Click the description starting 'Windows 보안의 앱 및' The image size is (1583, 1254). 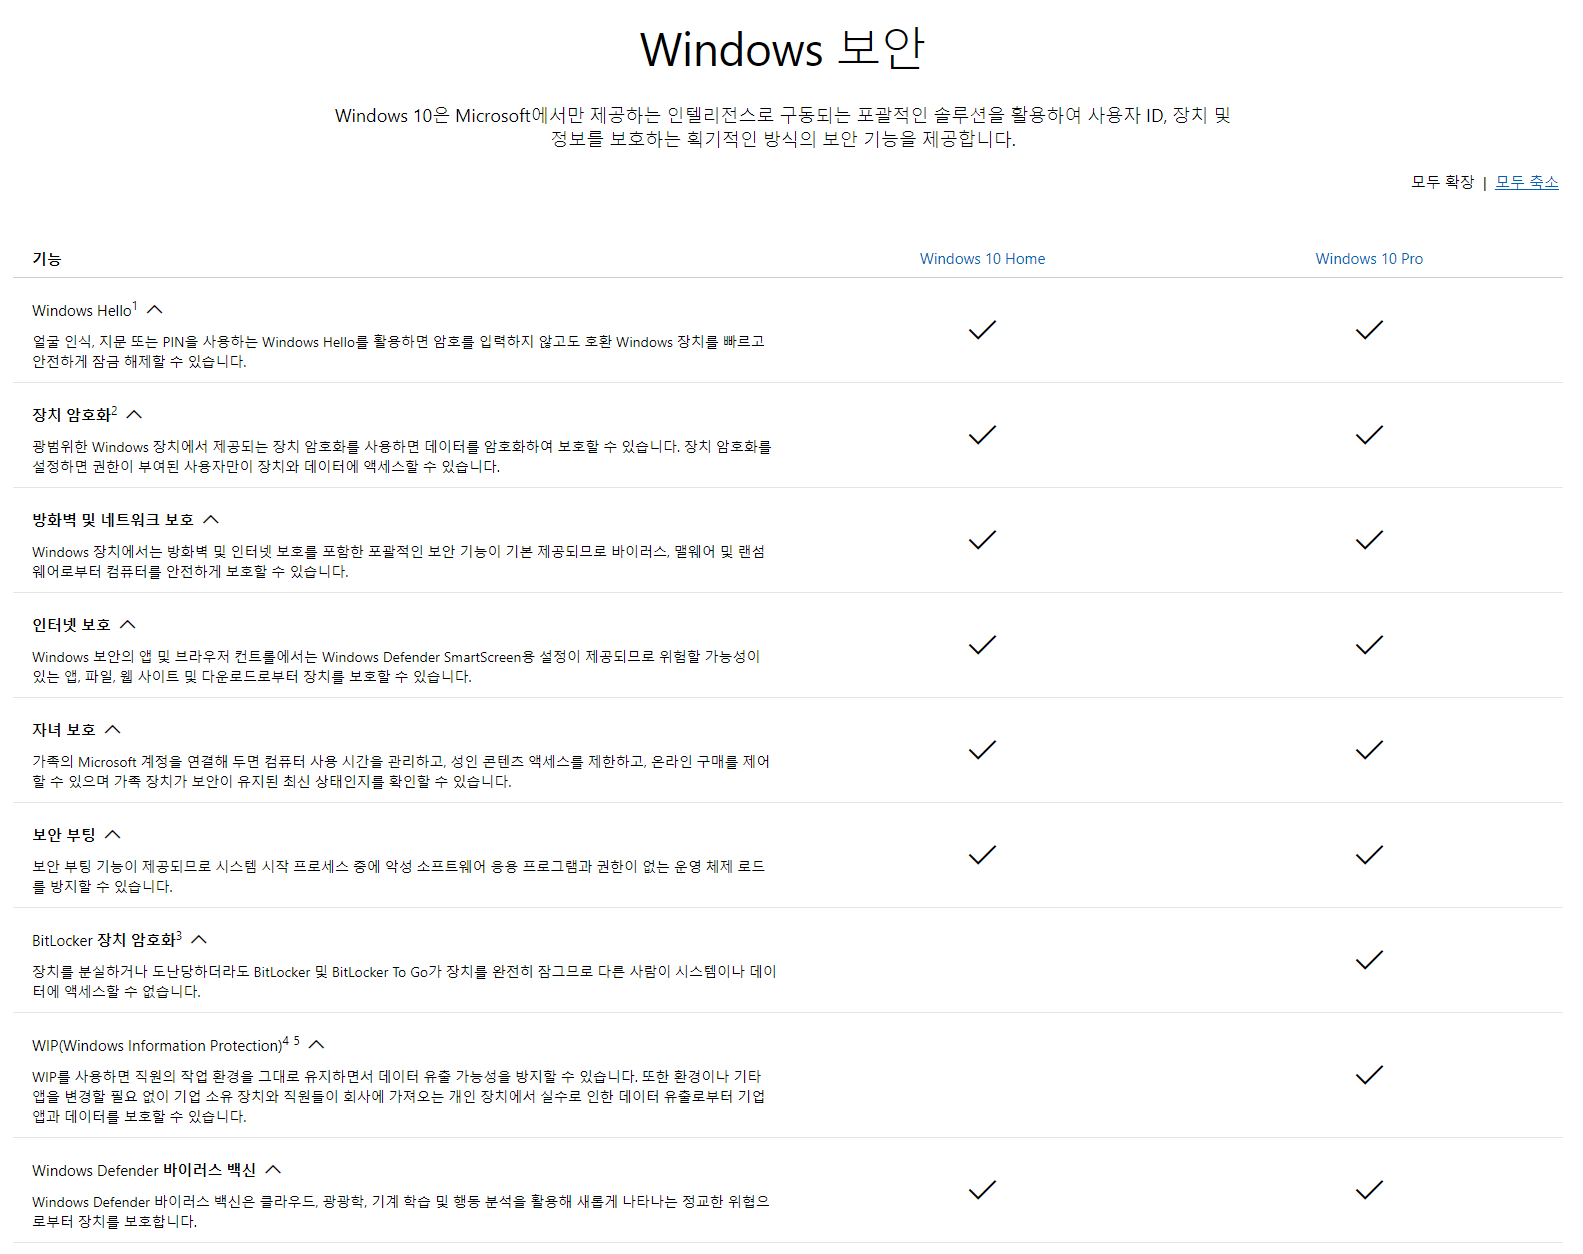(x=396, y=667)
